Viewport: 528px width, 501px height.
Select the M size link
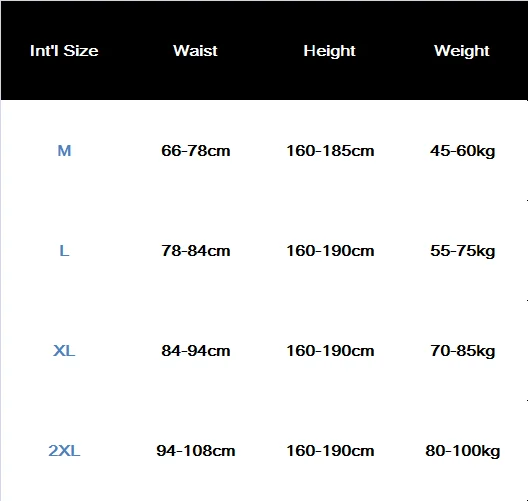coord(64,151)
